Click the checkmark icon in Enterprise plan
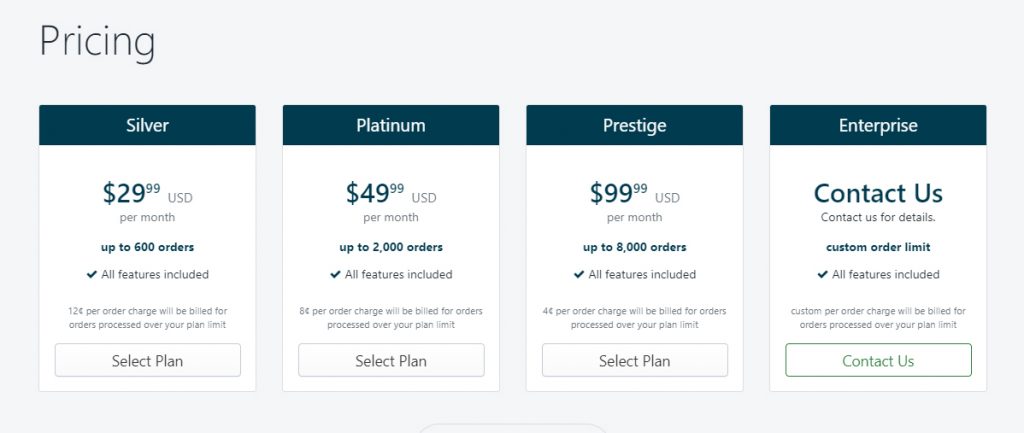Viewport: 1024px width, 433px height. tap(823, 274)
